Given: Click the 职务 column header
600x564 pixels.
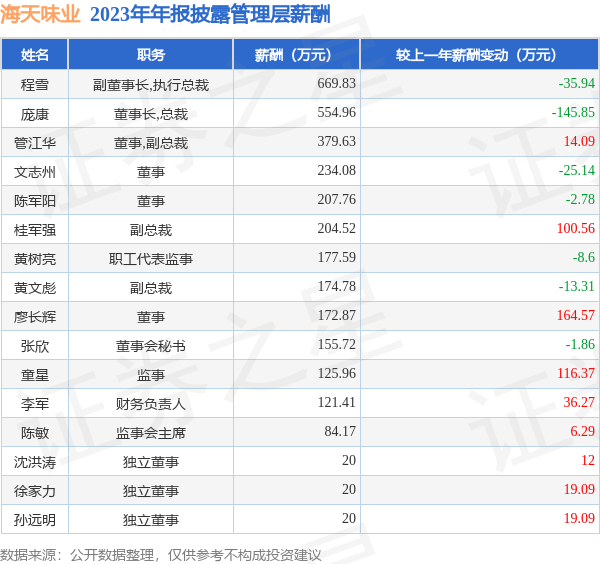Looking at the screenshot, I should tap(151, 55).
